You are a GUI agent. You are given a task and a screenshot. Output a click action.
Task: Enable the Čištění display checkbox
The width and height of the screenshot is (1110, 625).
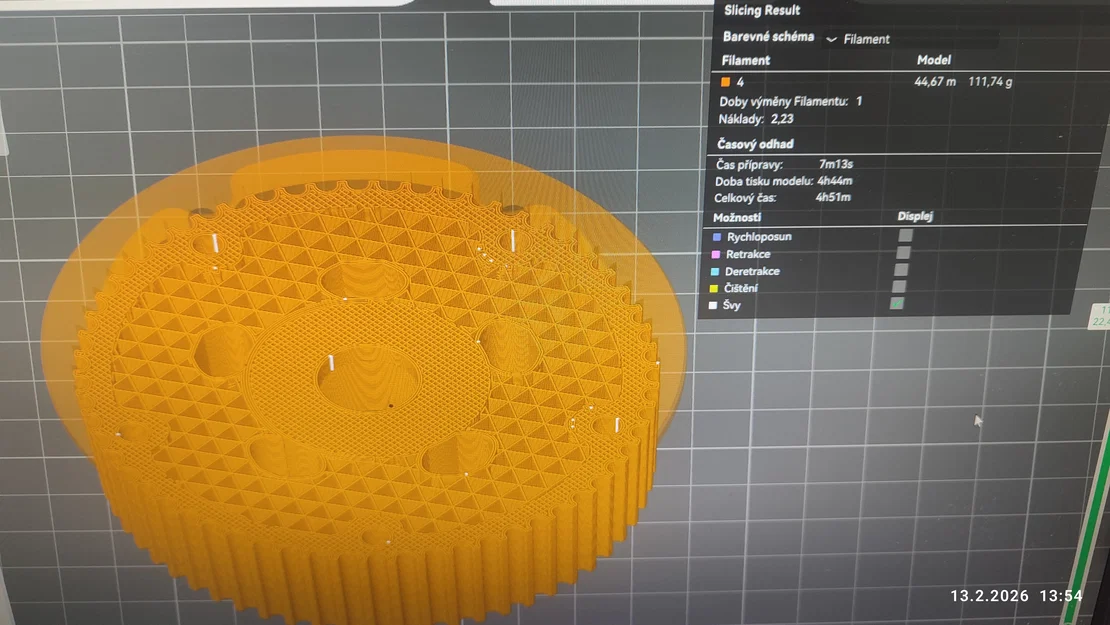coord(899,287)
